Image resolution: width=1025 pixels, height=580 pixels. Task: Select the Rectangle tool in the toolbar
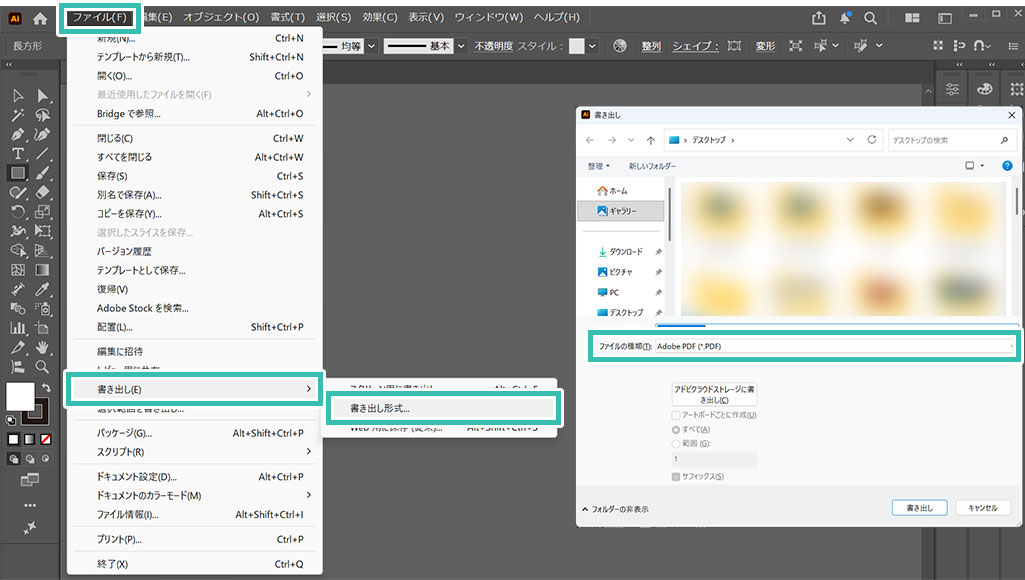click(x=18, y=173)
